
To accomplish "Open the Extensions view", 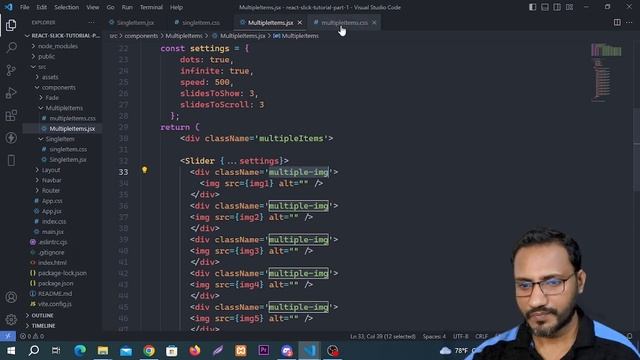I will [x=11, y=115].
